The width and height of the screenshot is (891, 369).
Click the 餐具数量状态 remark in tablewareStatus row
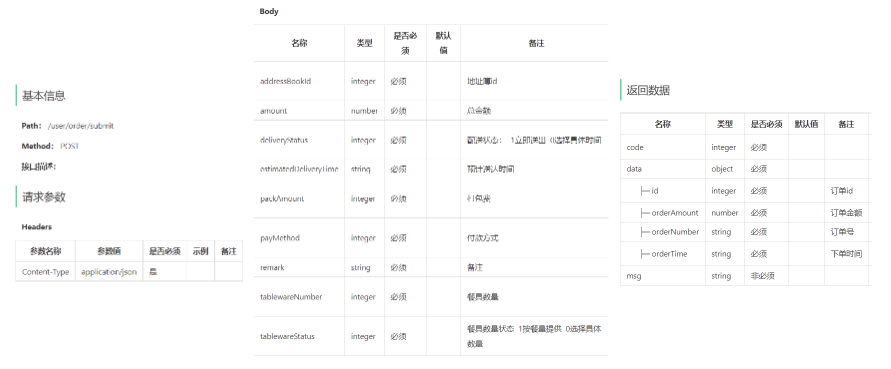pyautogui.click(x=534, y=336)
